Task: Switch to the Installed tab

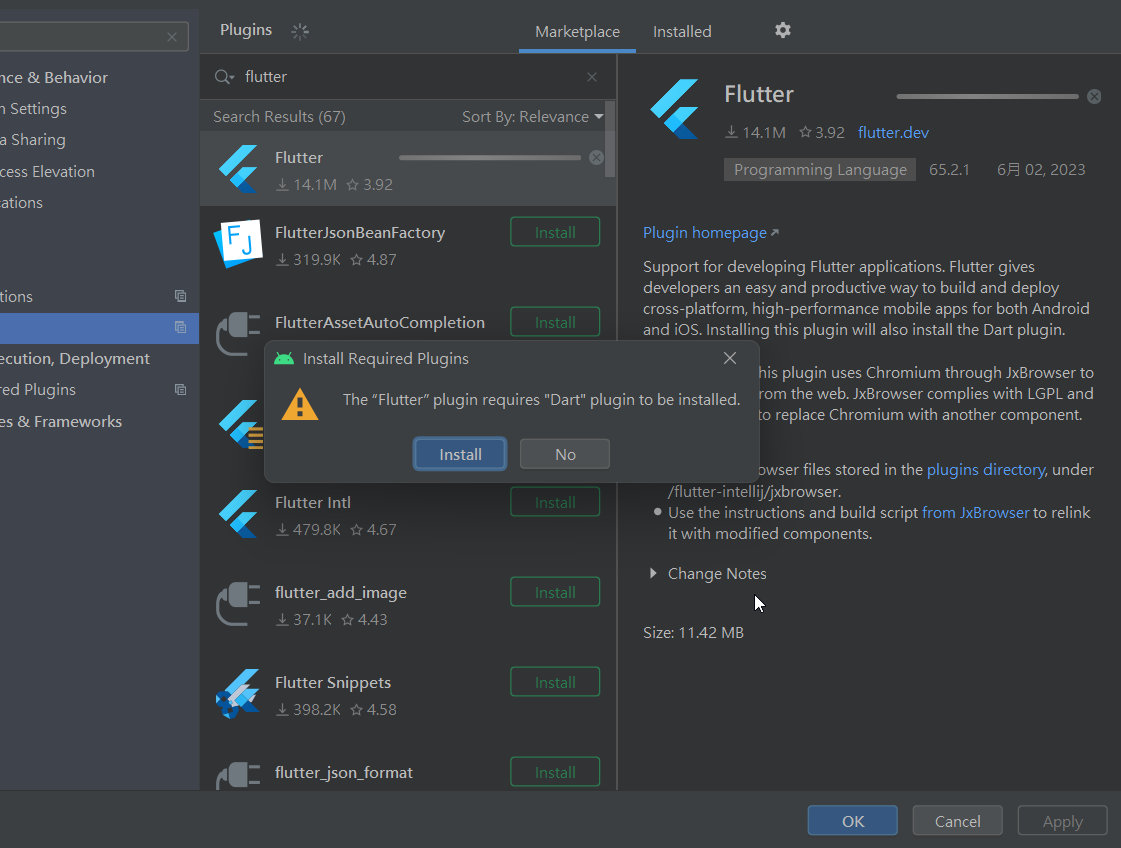Action: (682, 31)
